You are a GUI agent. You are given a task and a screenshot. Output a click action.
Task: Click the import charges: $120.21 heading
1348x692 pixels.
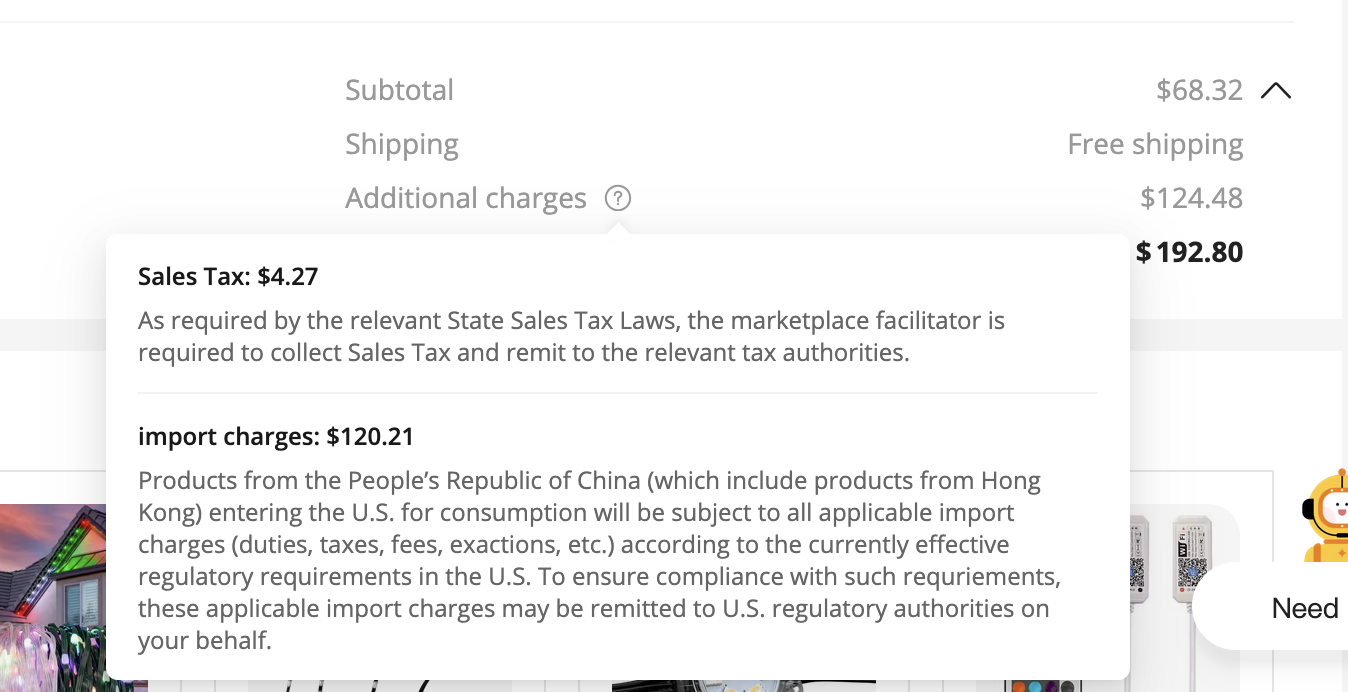click(276, 436)
